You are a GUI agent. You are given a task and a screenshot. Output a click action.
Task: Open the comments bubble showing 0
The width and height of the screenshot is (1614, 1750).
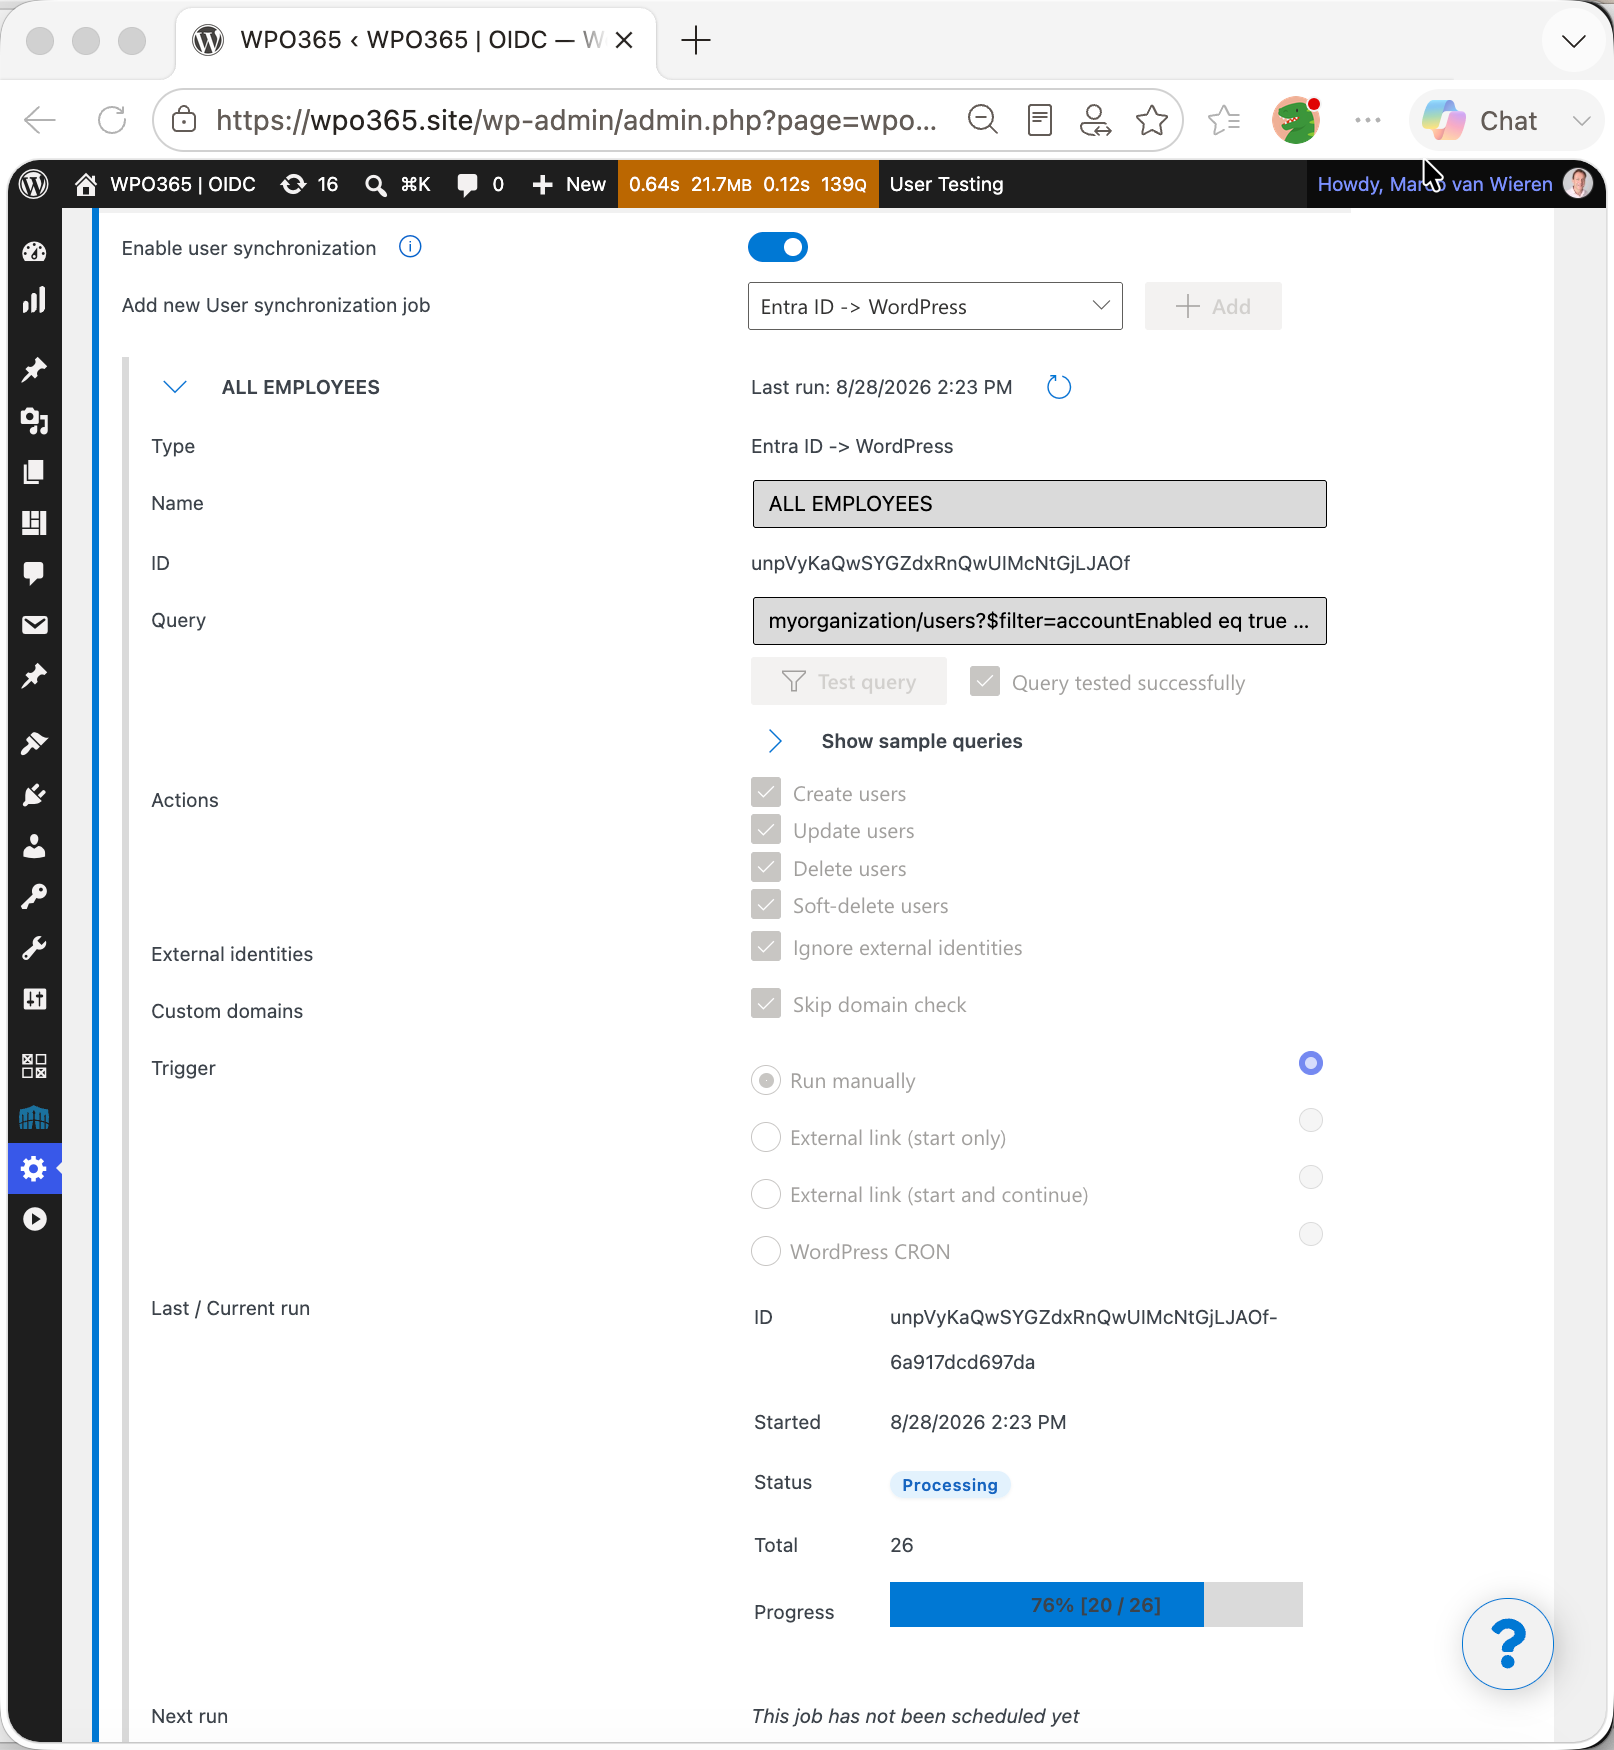click(481, 184)
